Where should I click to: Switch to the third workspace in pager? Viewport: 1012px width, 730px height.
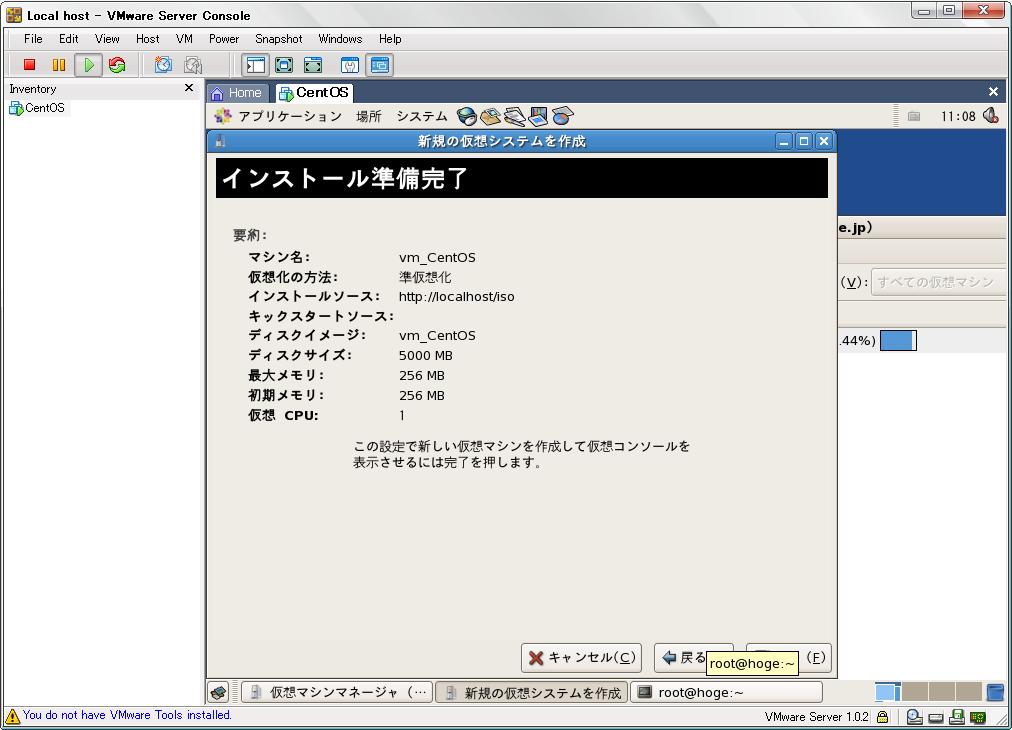pos(942,693)
